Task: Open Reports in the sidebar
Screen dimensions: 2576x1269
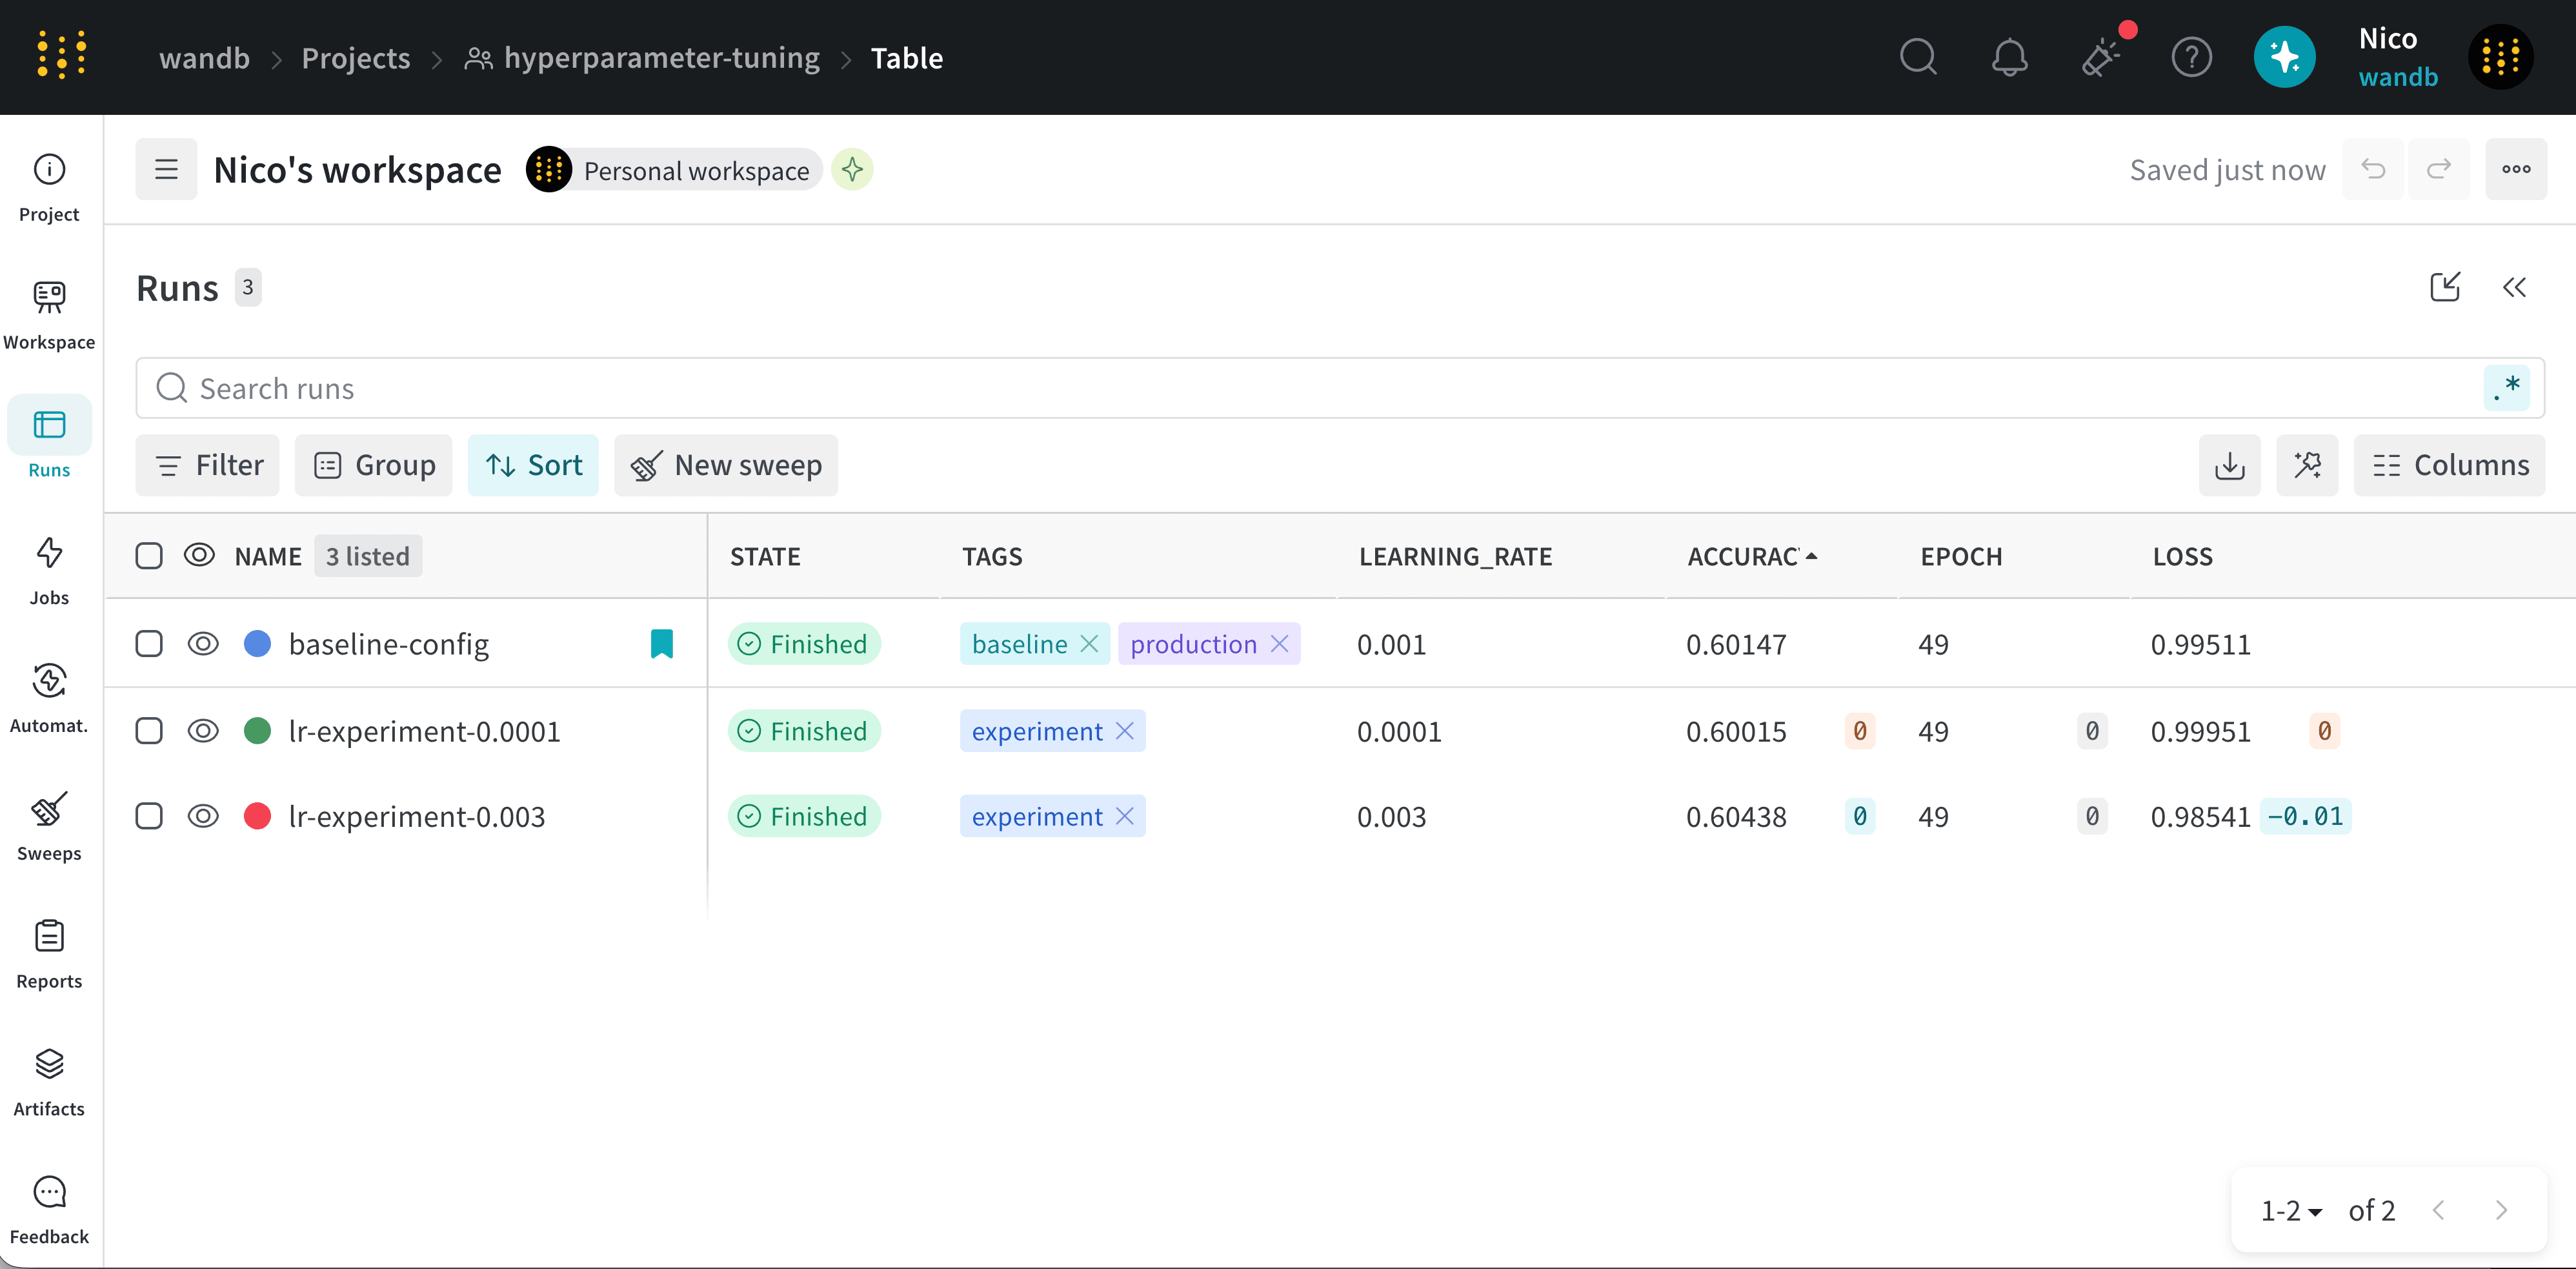Action: (49, 956)
